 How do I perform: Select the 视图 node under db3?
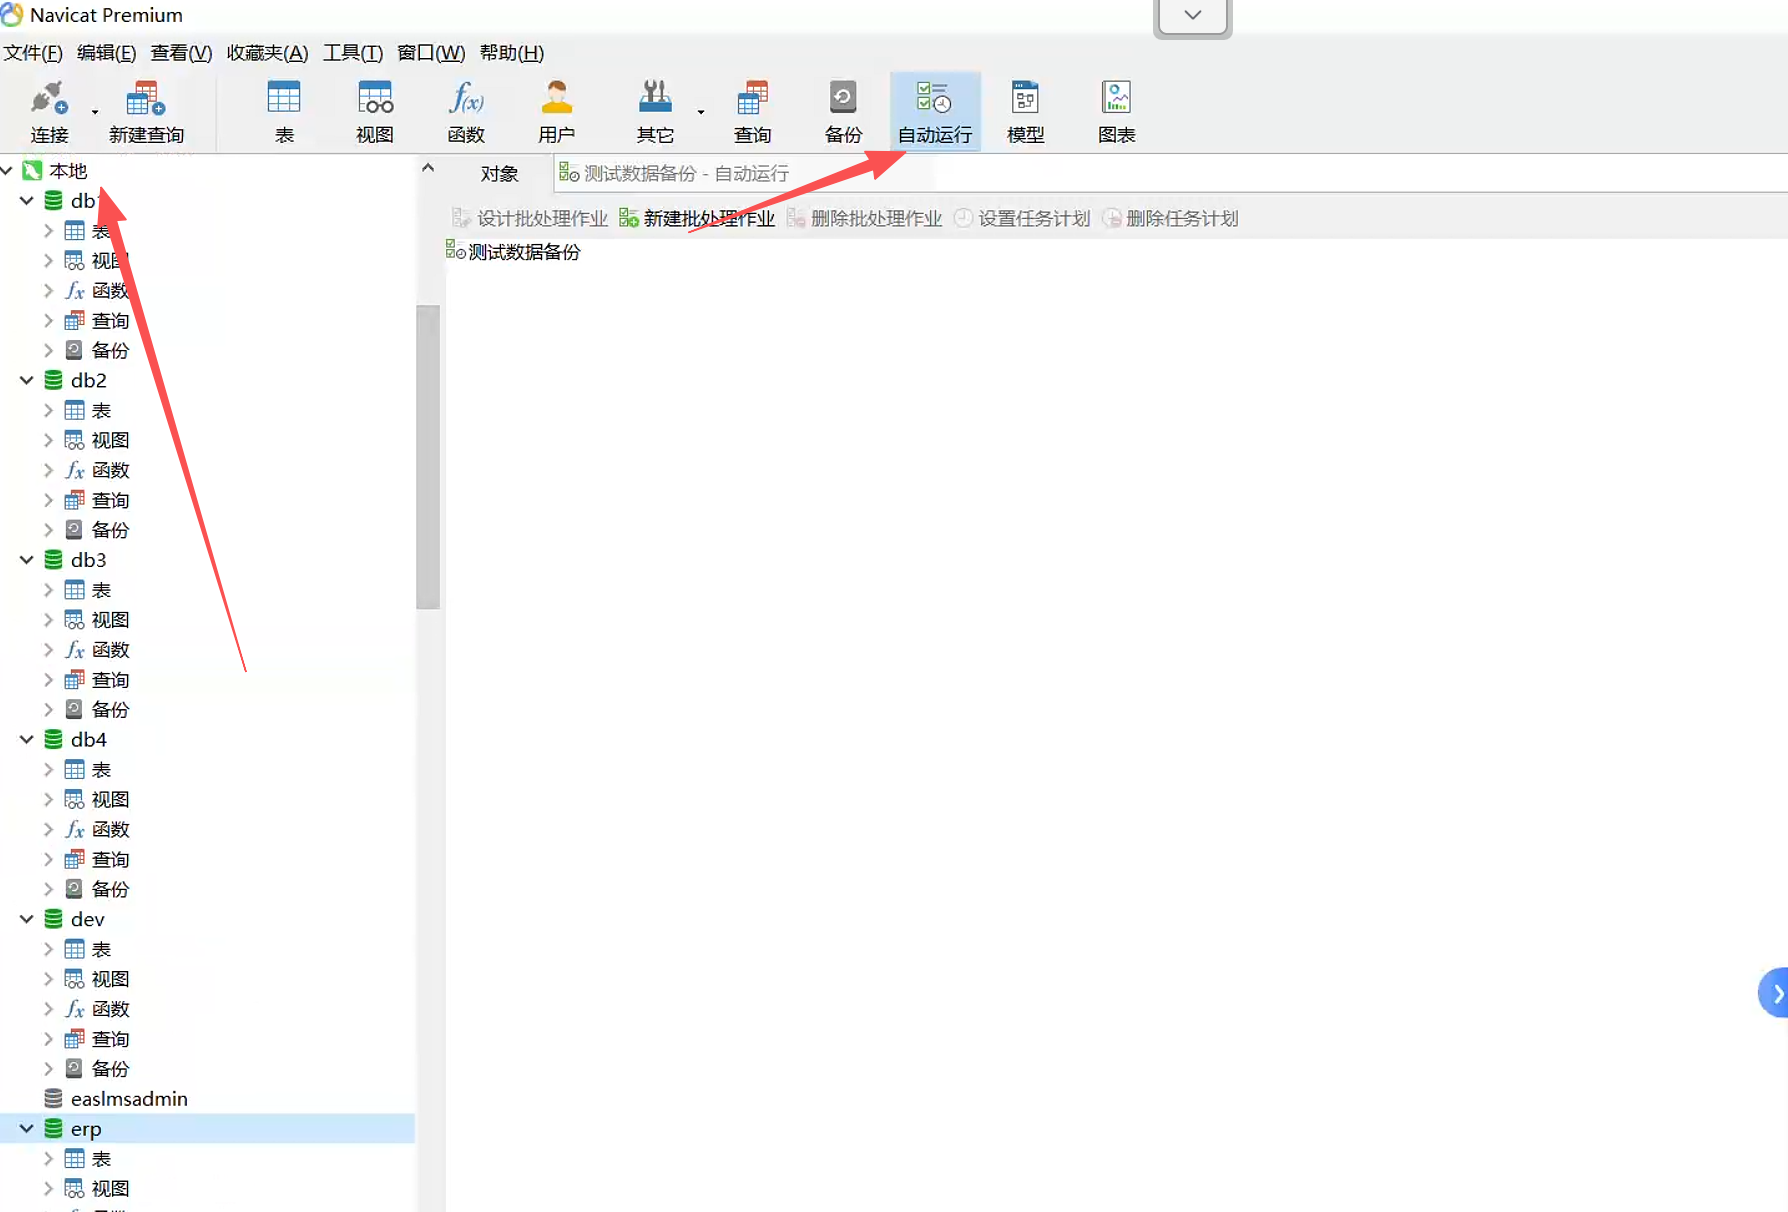pos(110,620)
